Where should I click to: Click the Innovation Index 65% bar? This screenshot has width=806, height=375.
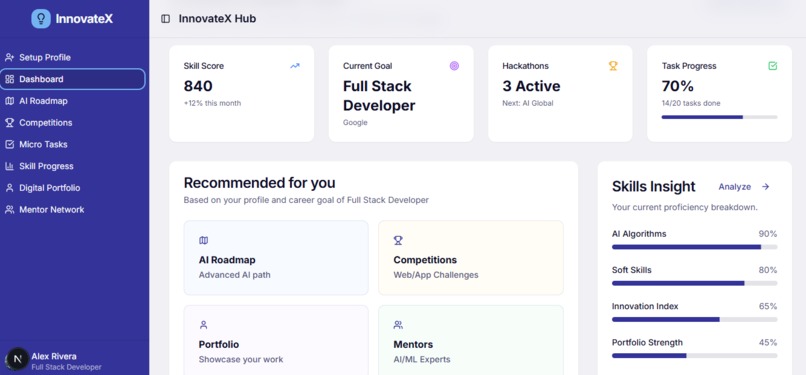coord(694,320)
